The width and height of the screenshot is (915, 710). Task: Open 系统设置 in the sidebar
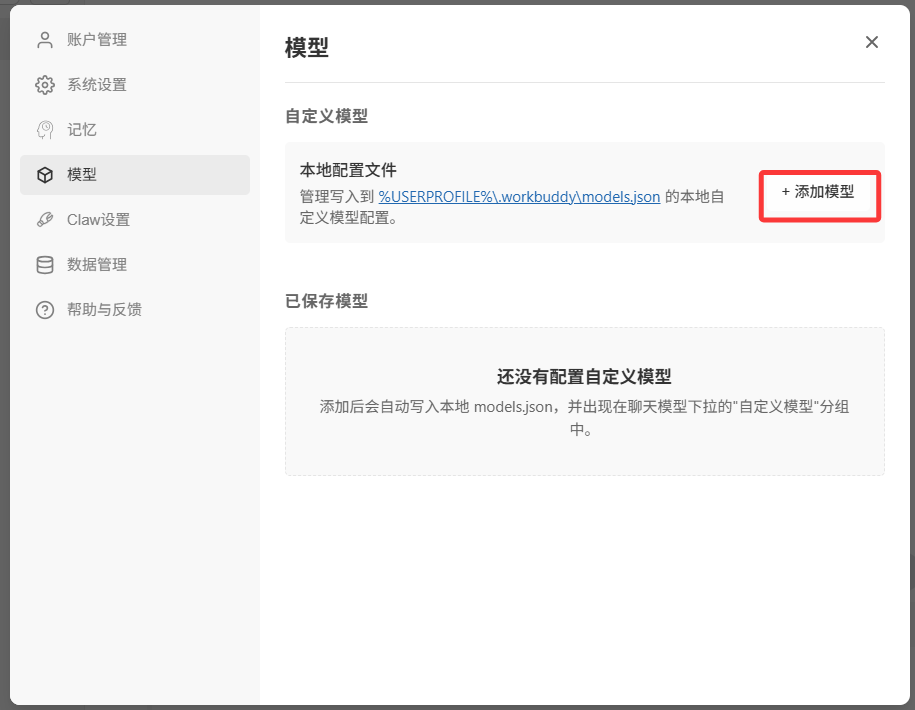[x=135, y=85]
